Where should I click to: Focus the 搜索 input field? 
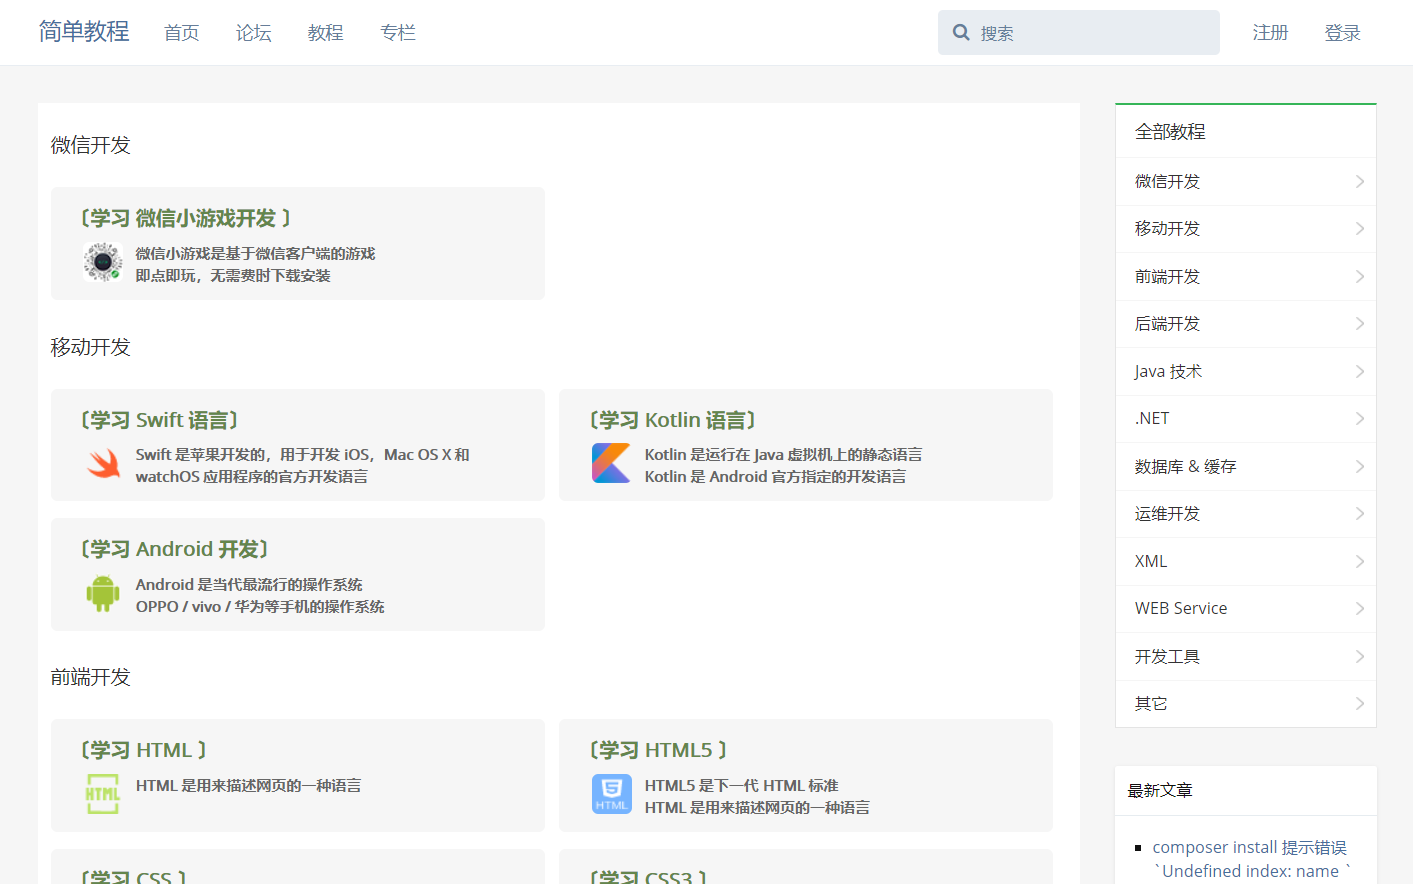click(x=1079, y=32)
